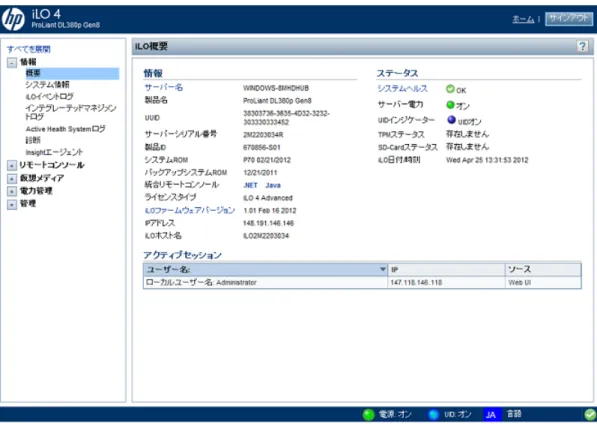The height and width of the screenshot is (424, 597).
Task: Open the システムヘルス link
Action: [402, 89]
